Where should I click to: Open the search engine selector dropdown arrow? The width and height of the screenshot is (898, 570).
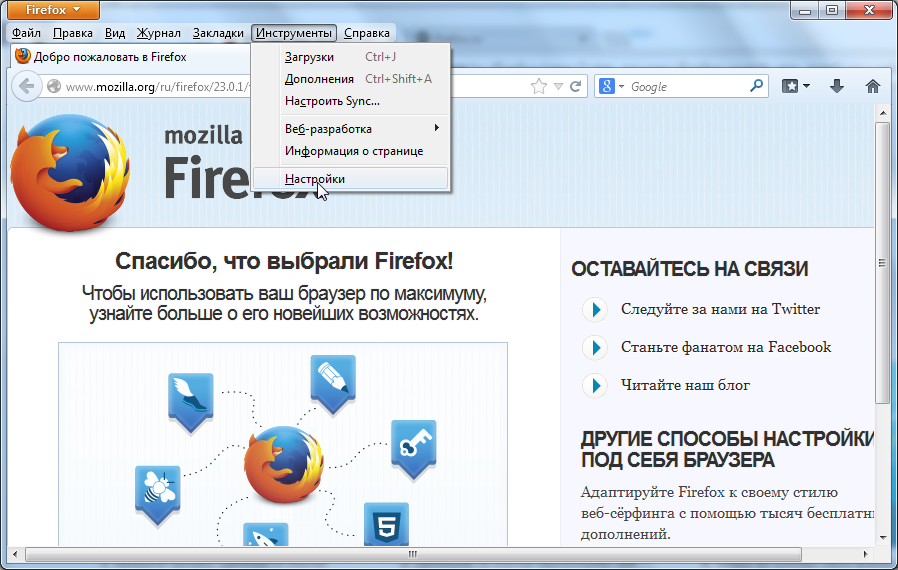pos(621,87)
